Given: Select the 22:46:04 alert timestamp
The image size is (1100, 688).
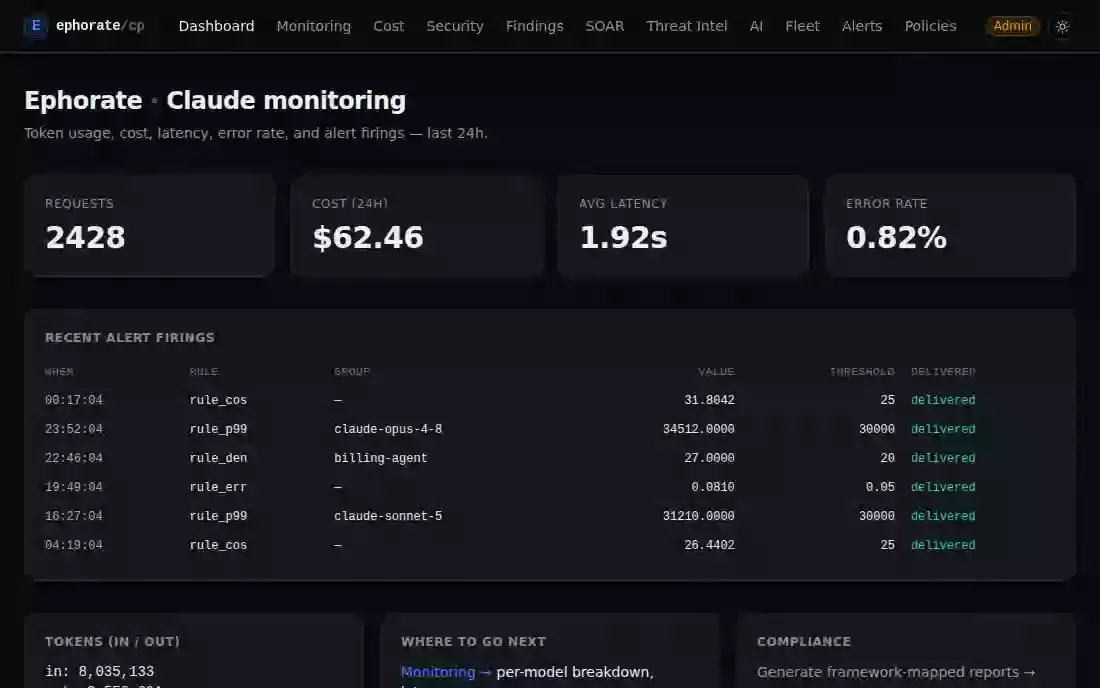Looking at the screenshot, I should click(74, 458).
